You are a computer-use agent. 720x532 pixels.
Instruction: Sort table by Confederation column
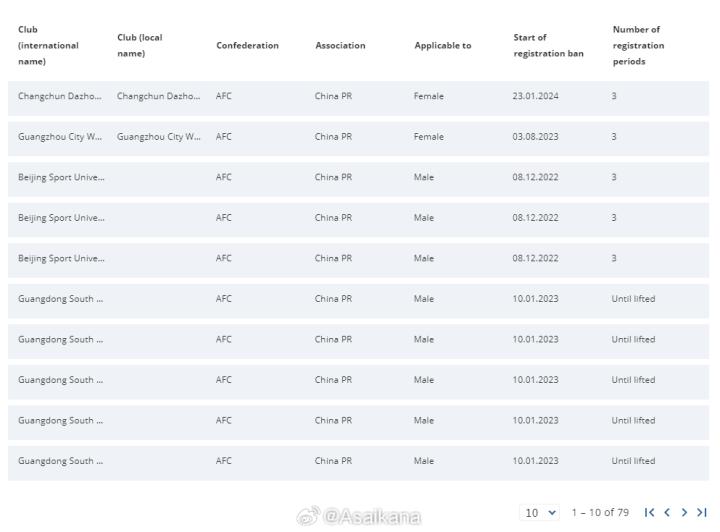(247, 46)
